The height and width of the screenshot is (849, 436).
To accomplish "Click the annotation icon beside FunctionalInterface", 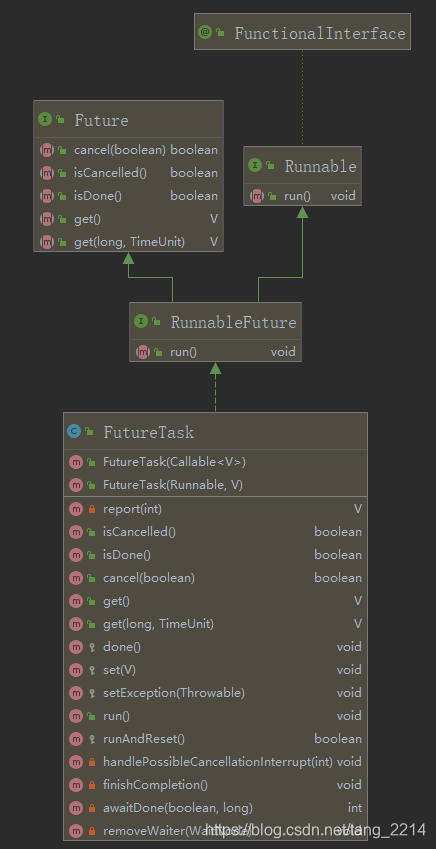I will coord(205,32).
